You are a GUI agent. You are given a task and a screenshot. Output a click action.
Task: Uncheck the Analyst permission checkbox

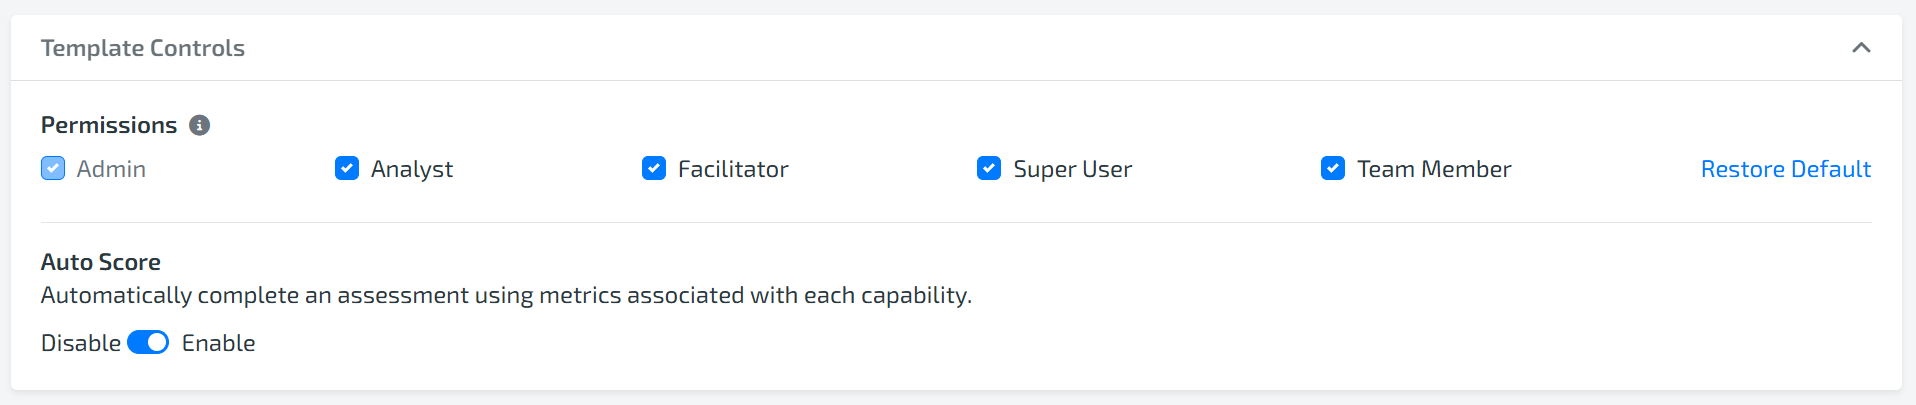click(347, 168)
